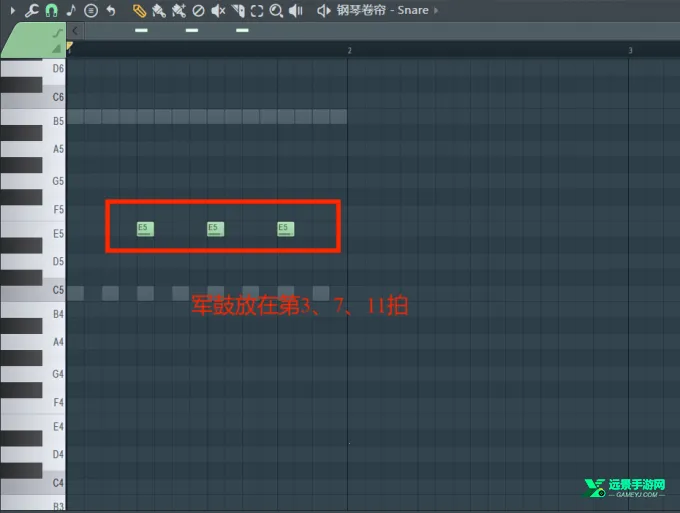
Task: Click the '钢琴卷帘 - Snare' title
Action: tap(382, 10)
